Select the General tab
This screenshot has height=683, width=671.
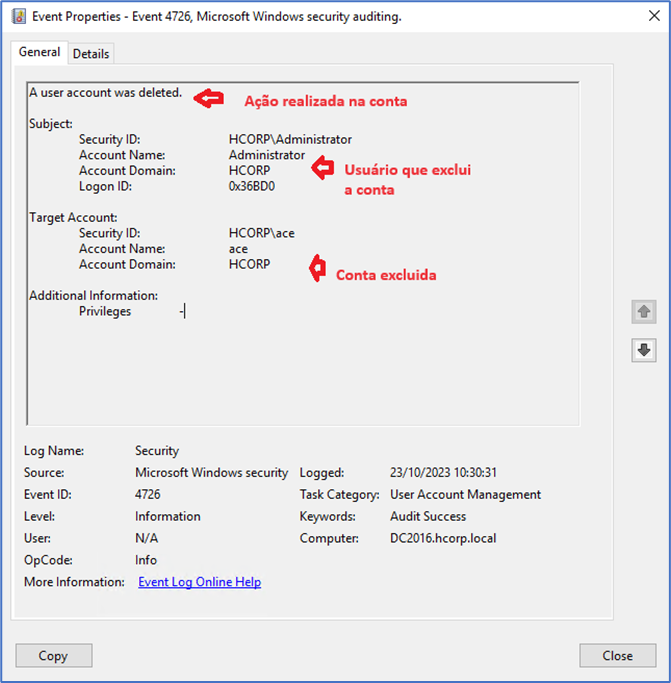(x=40, y=52)
